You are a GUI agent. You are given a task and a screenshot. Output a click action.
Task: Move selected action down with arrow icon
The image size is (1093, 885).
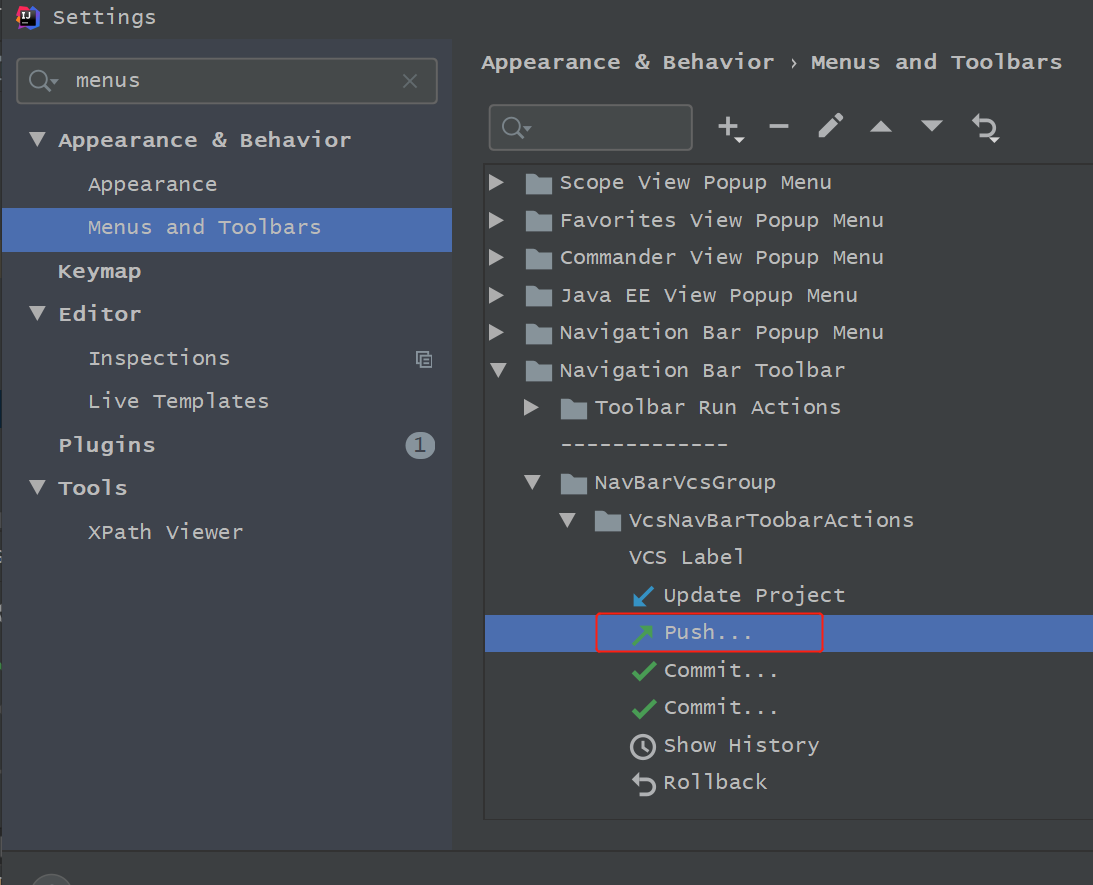[932, 127]
